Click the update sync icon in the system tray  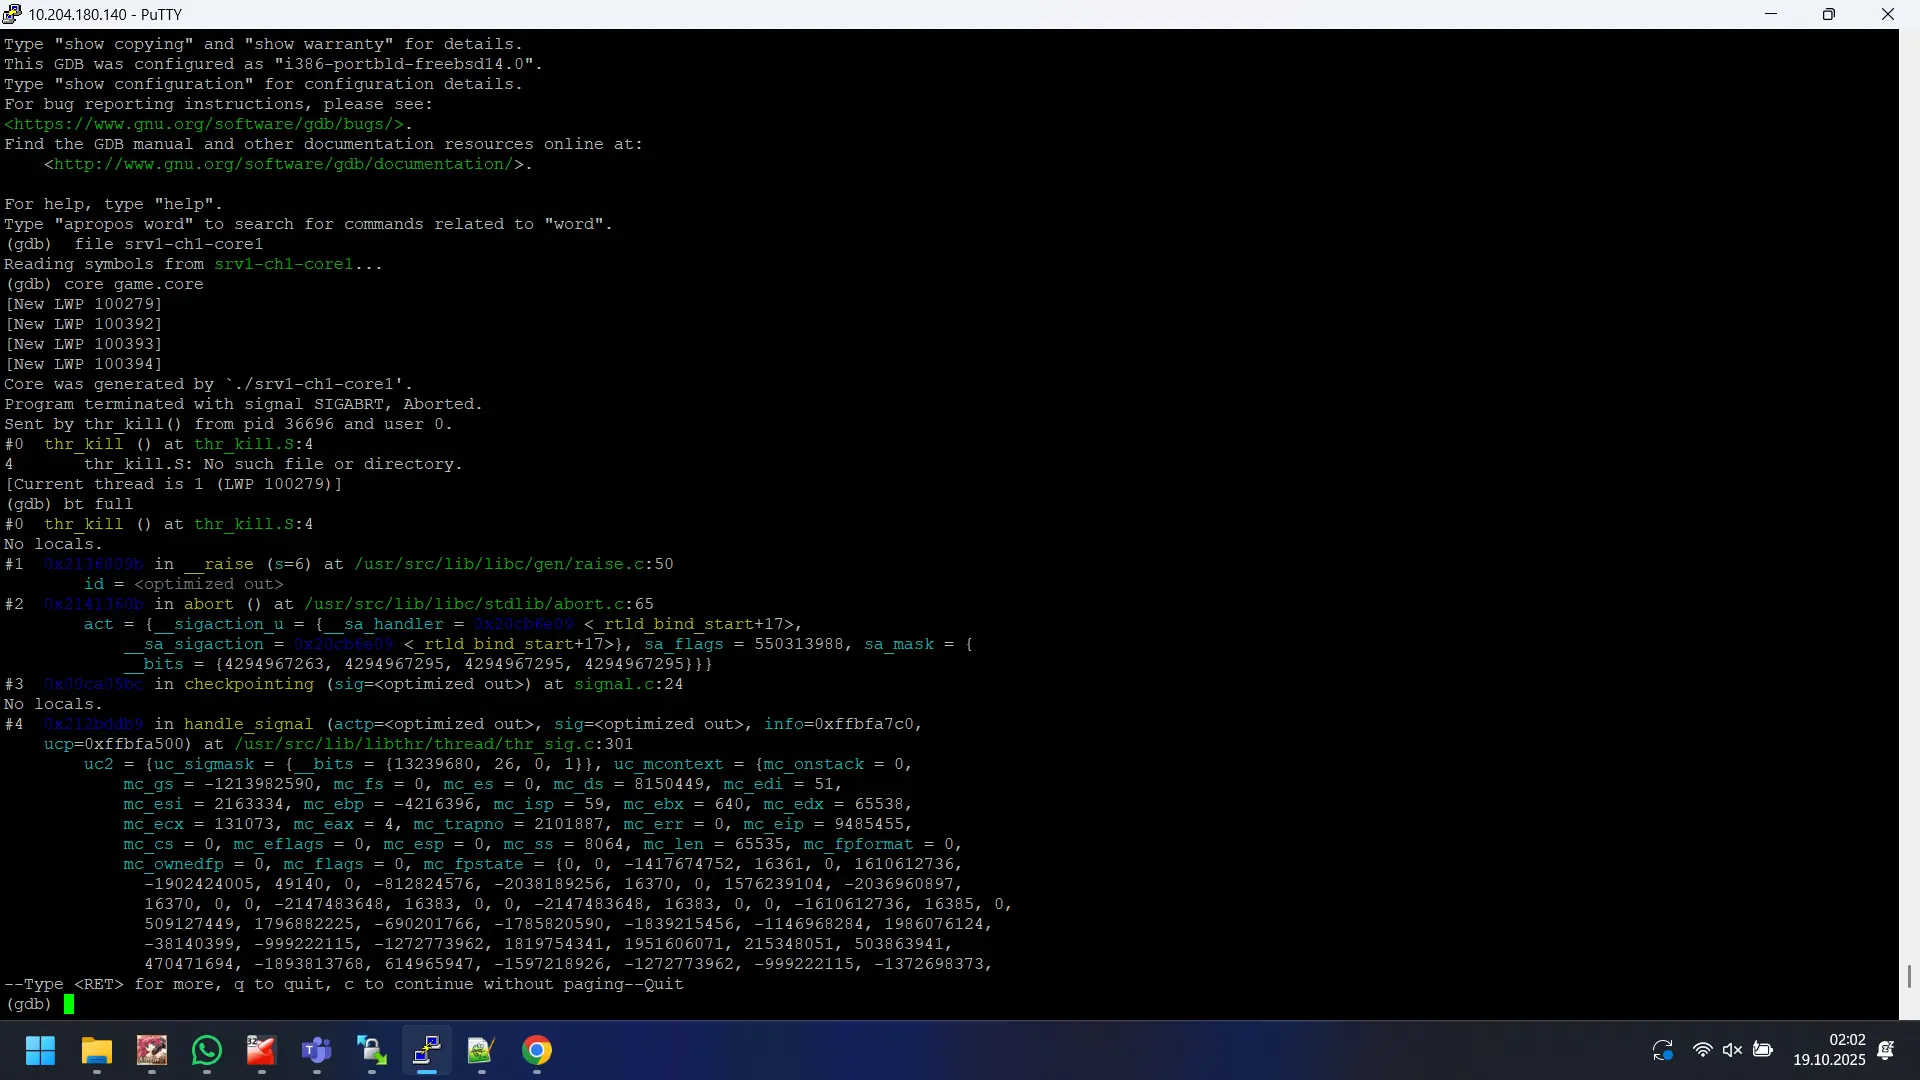pyautogui.click(x=1663, y=1051)
